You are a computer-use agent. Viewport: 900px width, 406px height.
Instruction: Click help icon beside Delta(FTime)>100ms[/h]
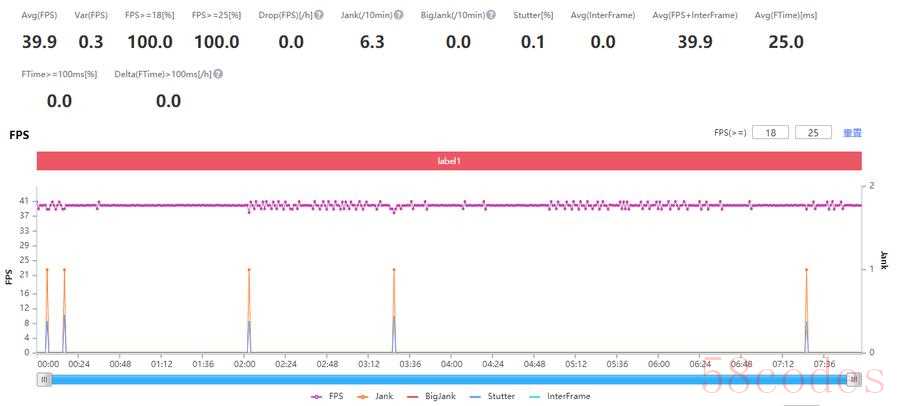218,74
